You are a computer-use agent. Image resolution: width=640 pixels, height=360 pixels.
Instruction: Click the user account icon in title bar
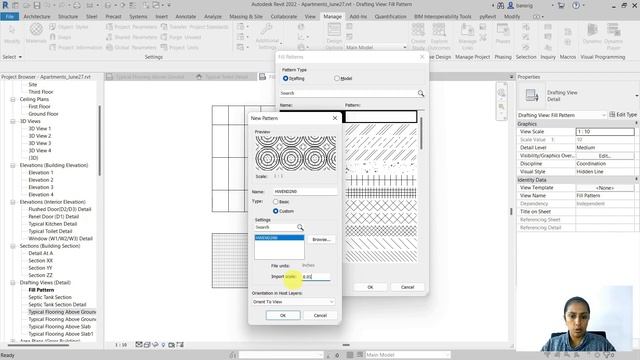pos(511,5)
